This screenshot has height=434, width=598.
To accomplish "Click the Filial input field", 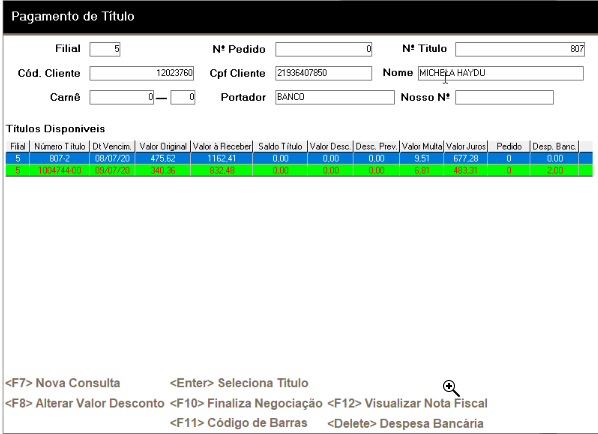I will (x=105, y=49).
